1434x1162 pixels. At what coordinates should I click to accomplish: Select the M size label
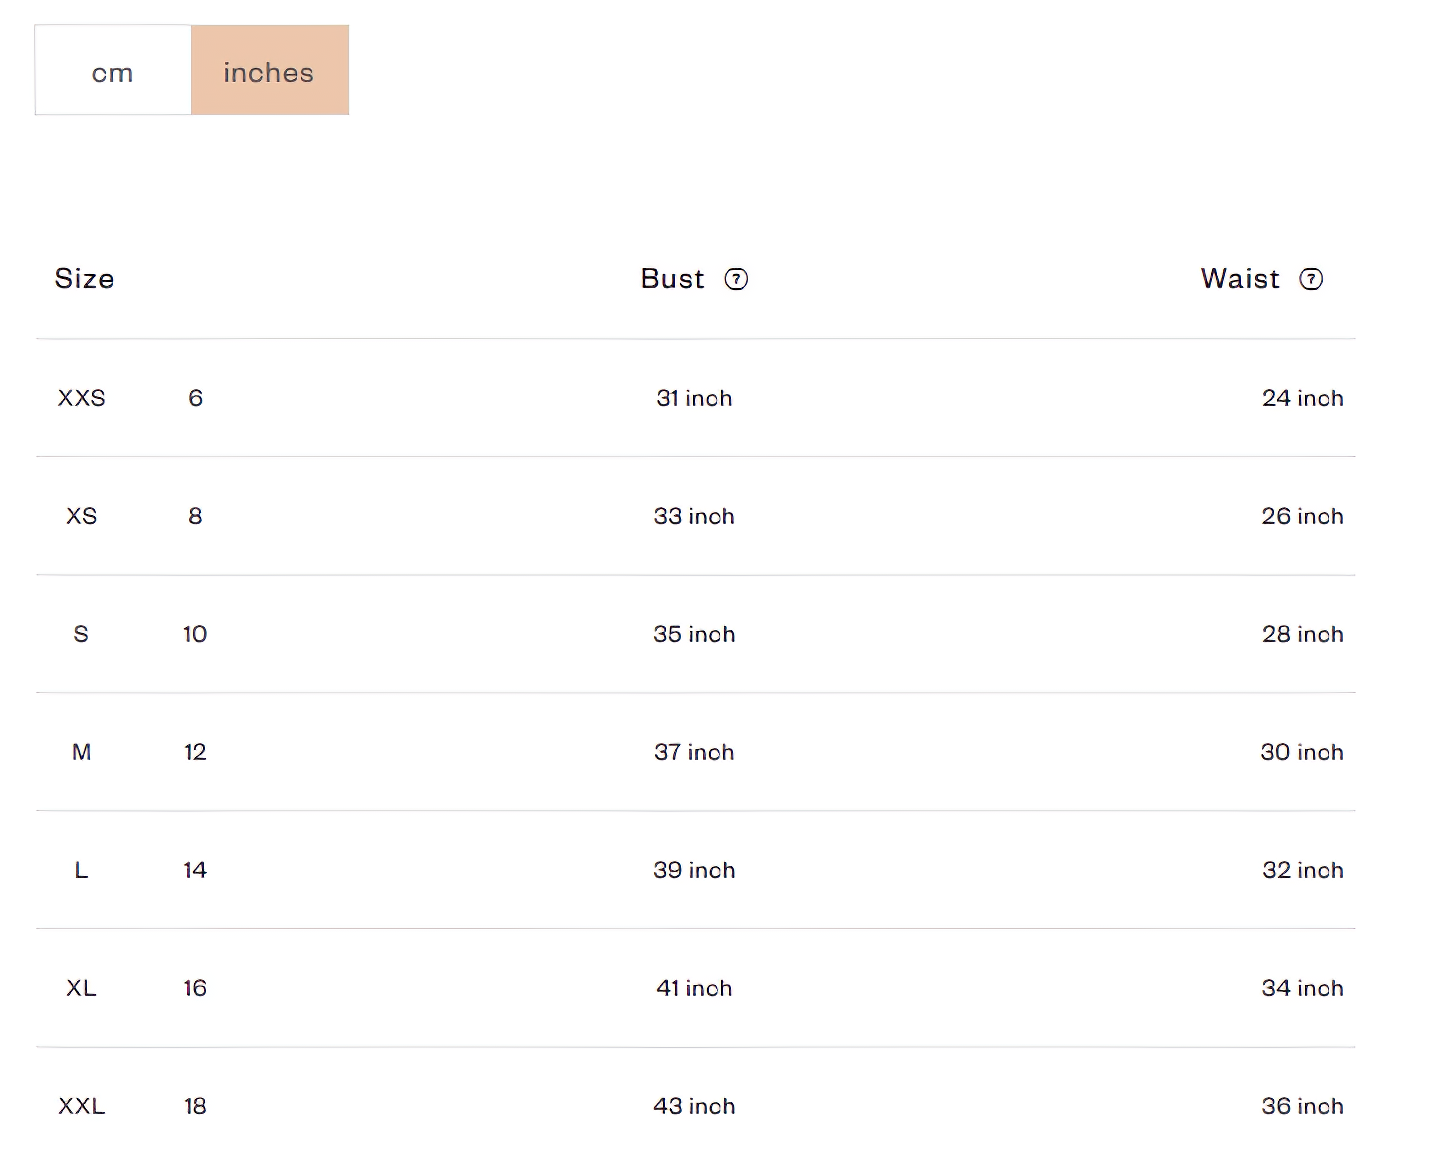click(82, 752)
